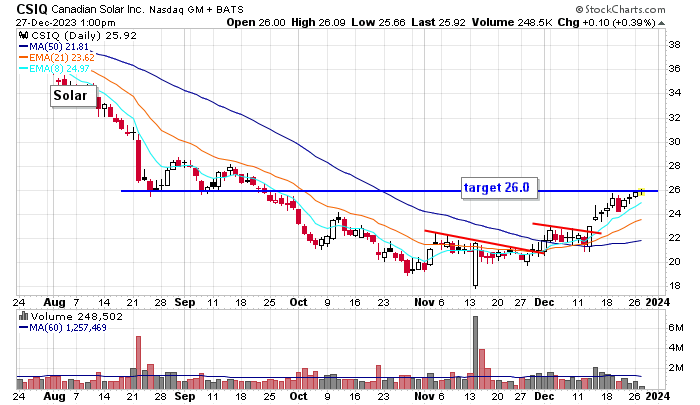Image resolution: width=700 pixels, height=405 pixels.
Task: Click the candlestick icon beside CSIQ (Daily)
Action: 23,35
